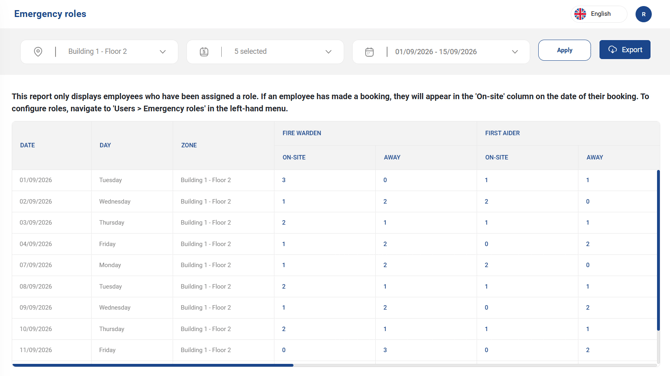Click Wednesday in the 02/09/2026 row
The image size is (670, 376).
pos(115,201)
